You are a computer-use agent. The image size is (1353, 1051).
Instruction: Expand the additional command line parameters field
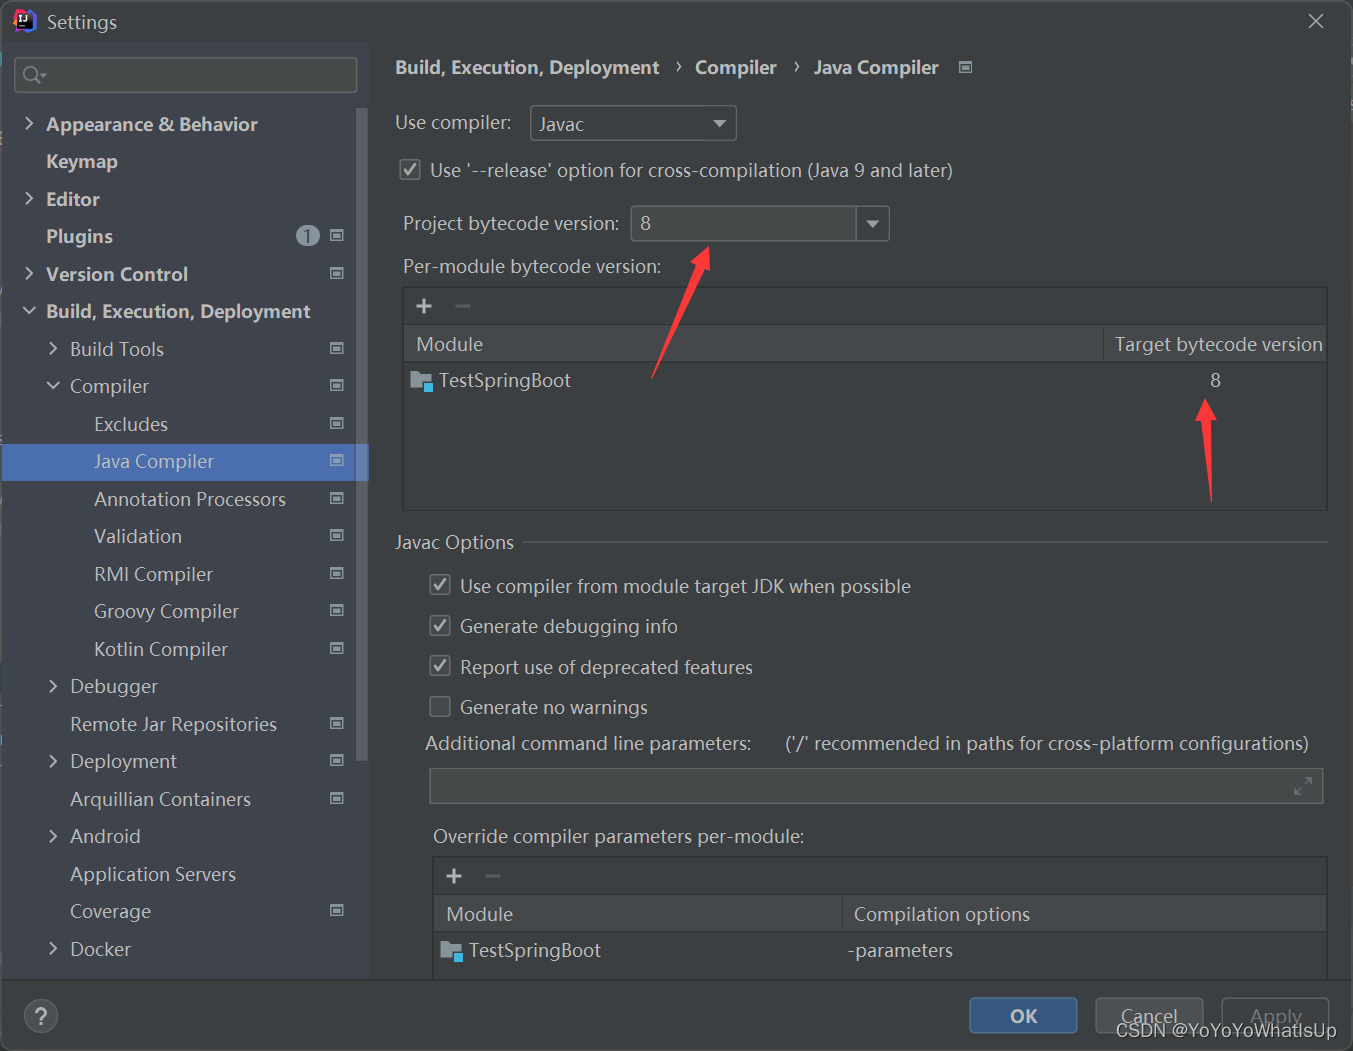1302,786
